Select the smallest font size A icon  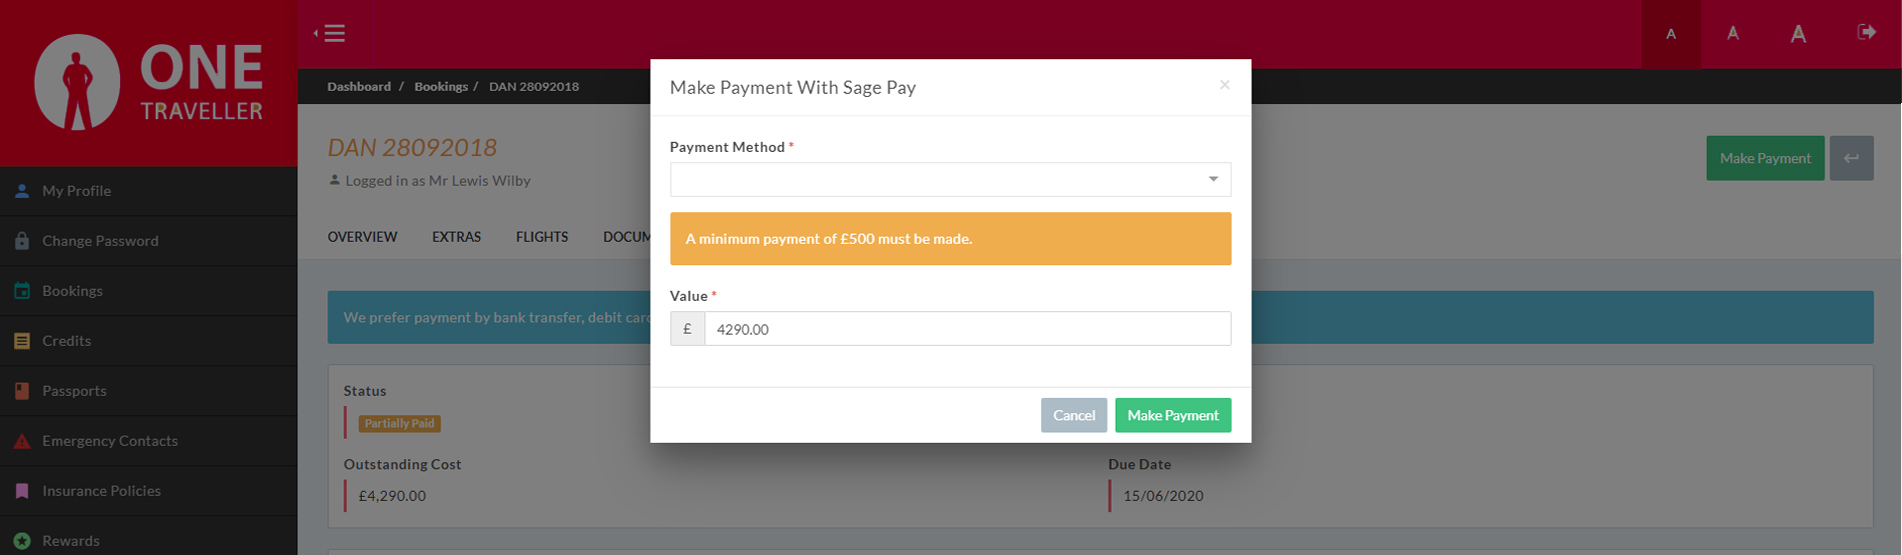tap(1671, 34)
